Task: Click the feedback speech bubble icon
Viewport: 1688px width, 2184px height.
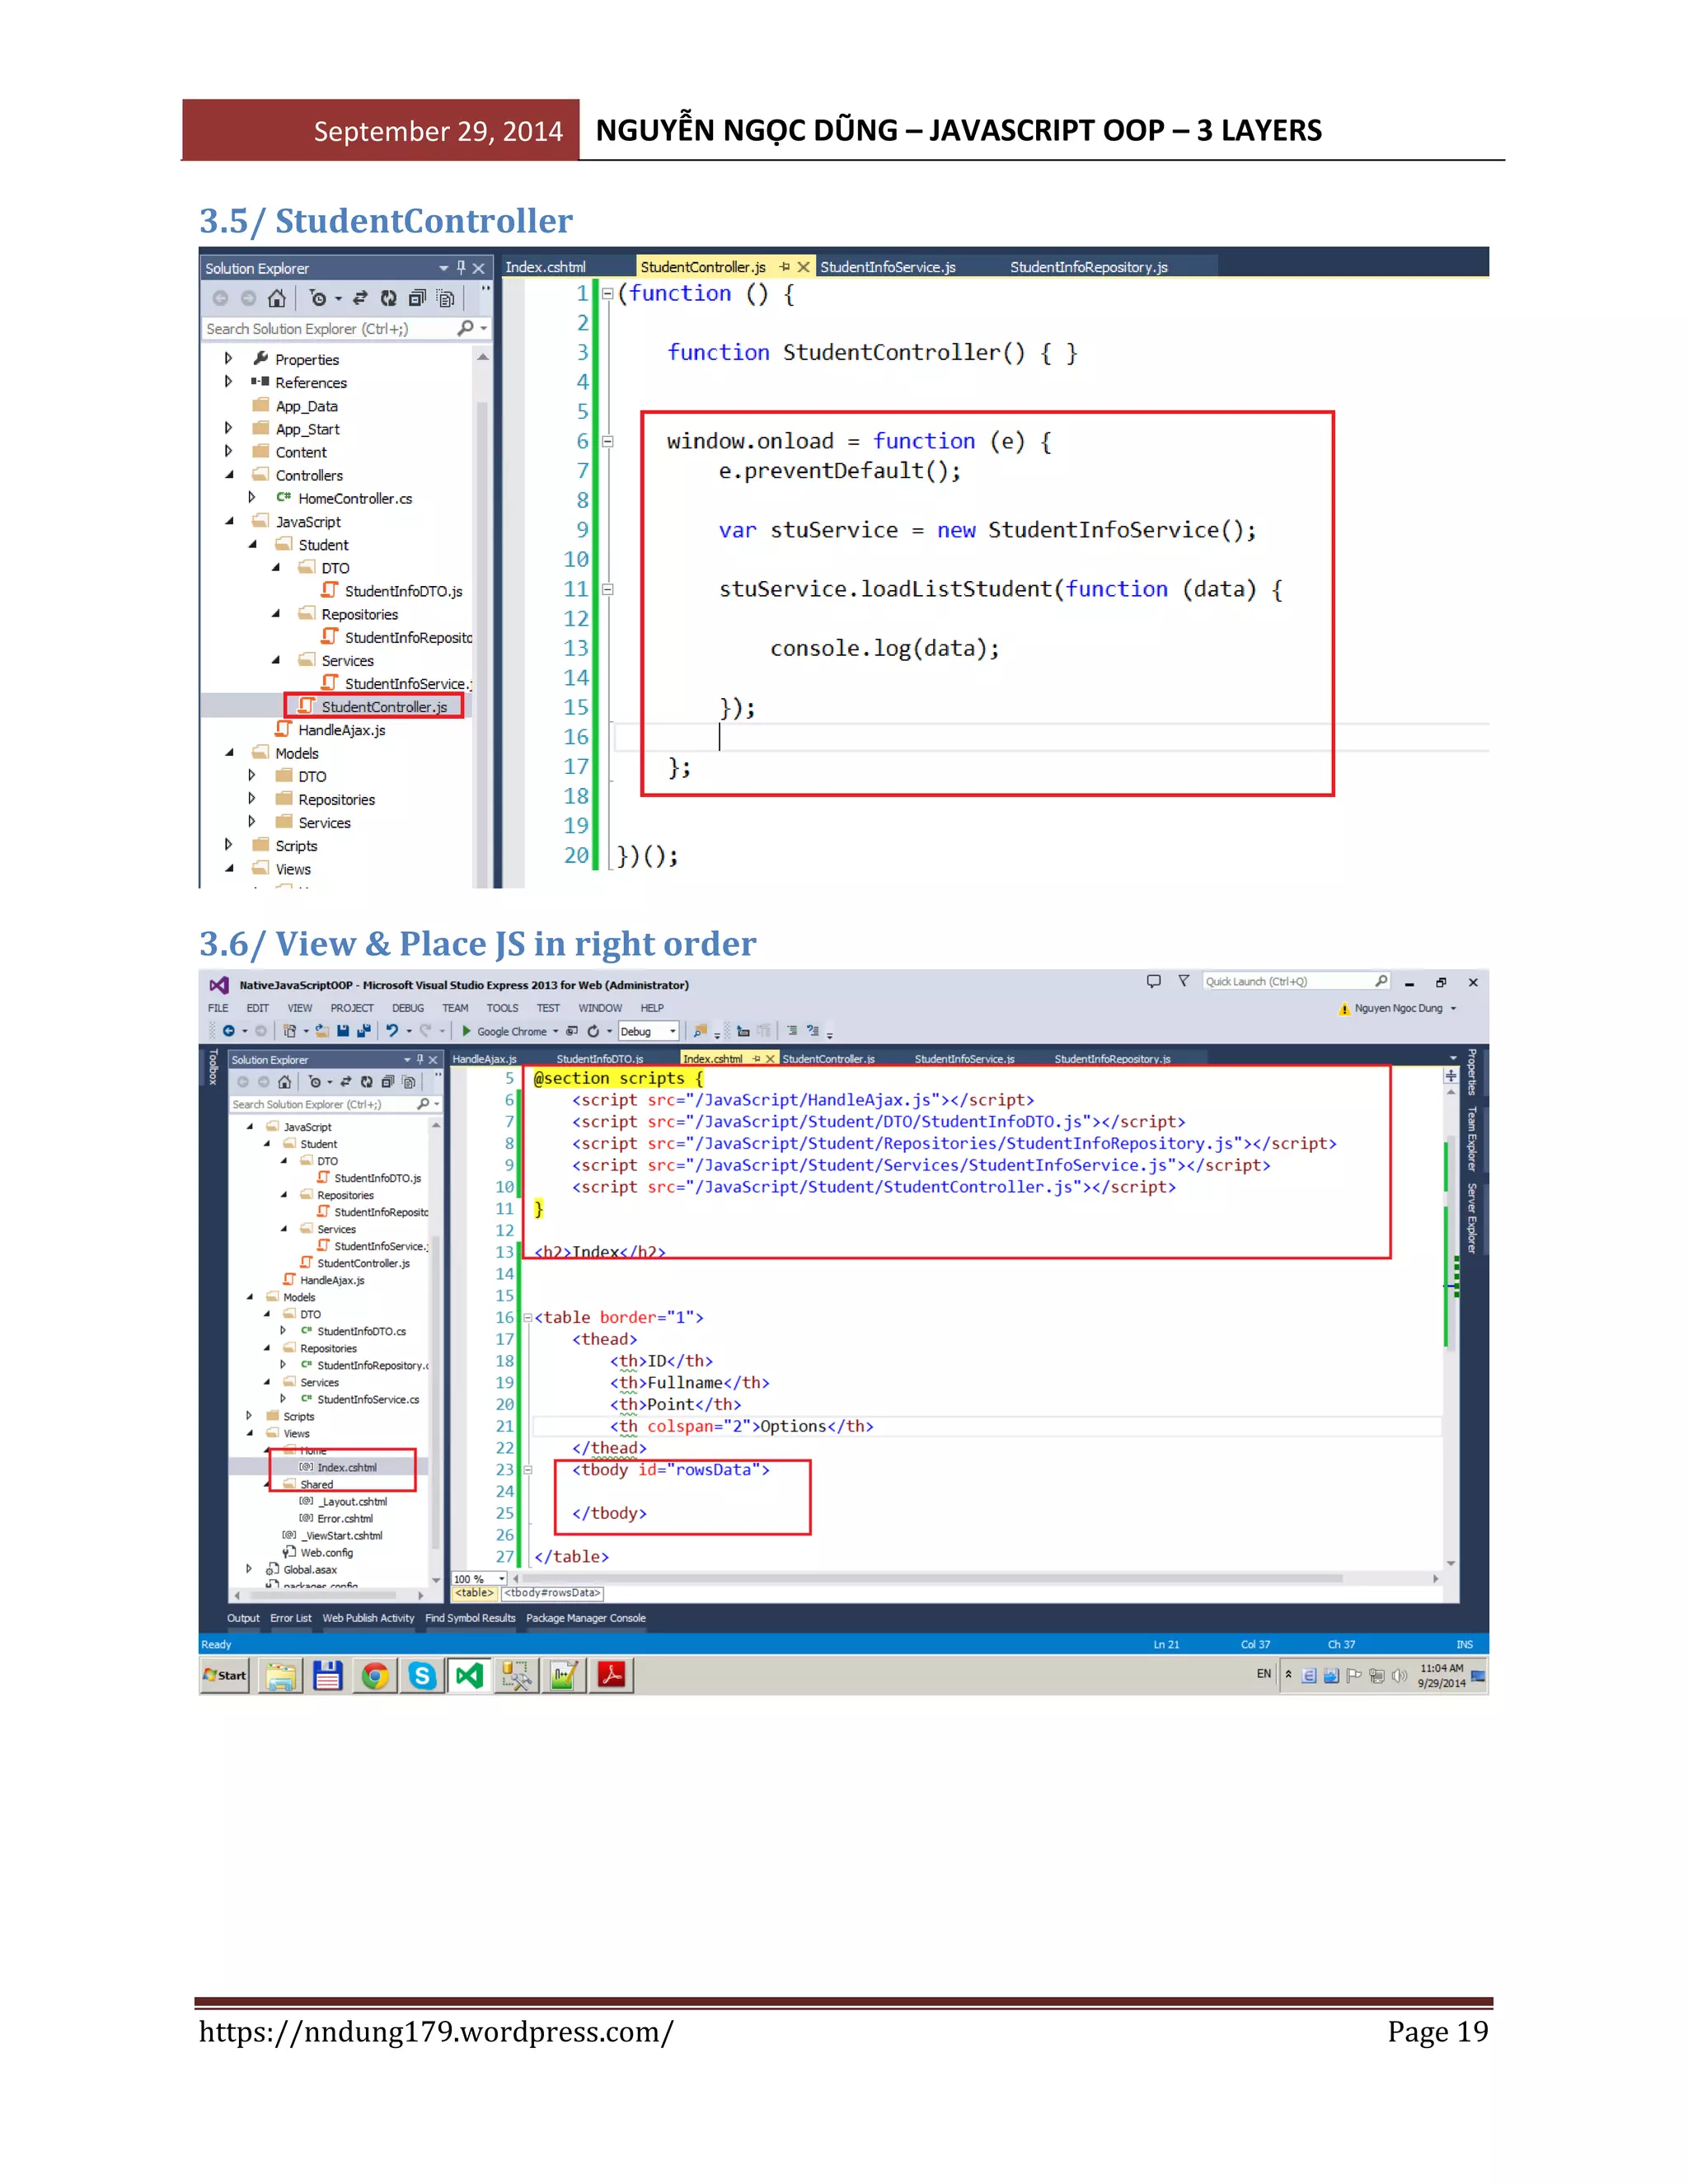Action: 1153,982
